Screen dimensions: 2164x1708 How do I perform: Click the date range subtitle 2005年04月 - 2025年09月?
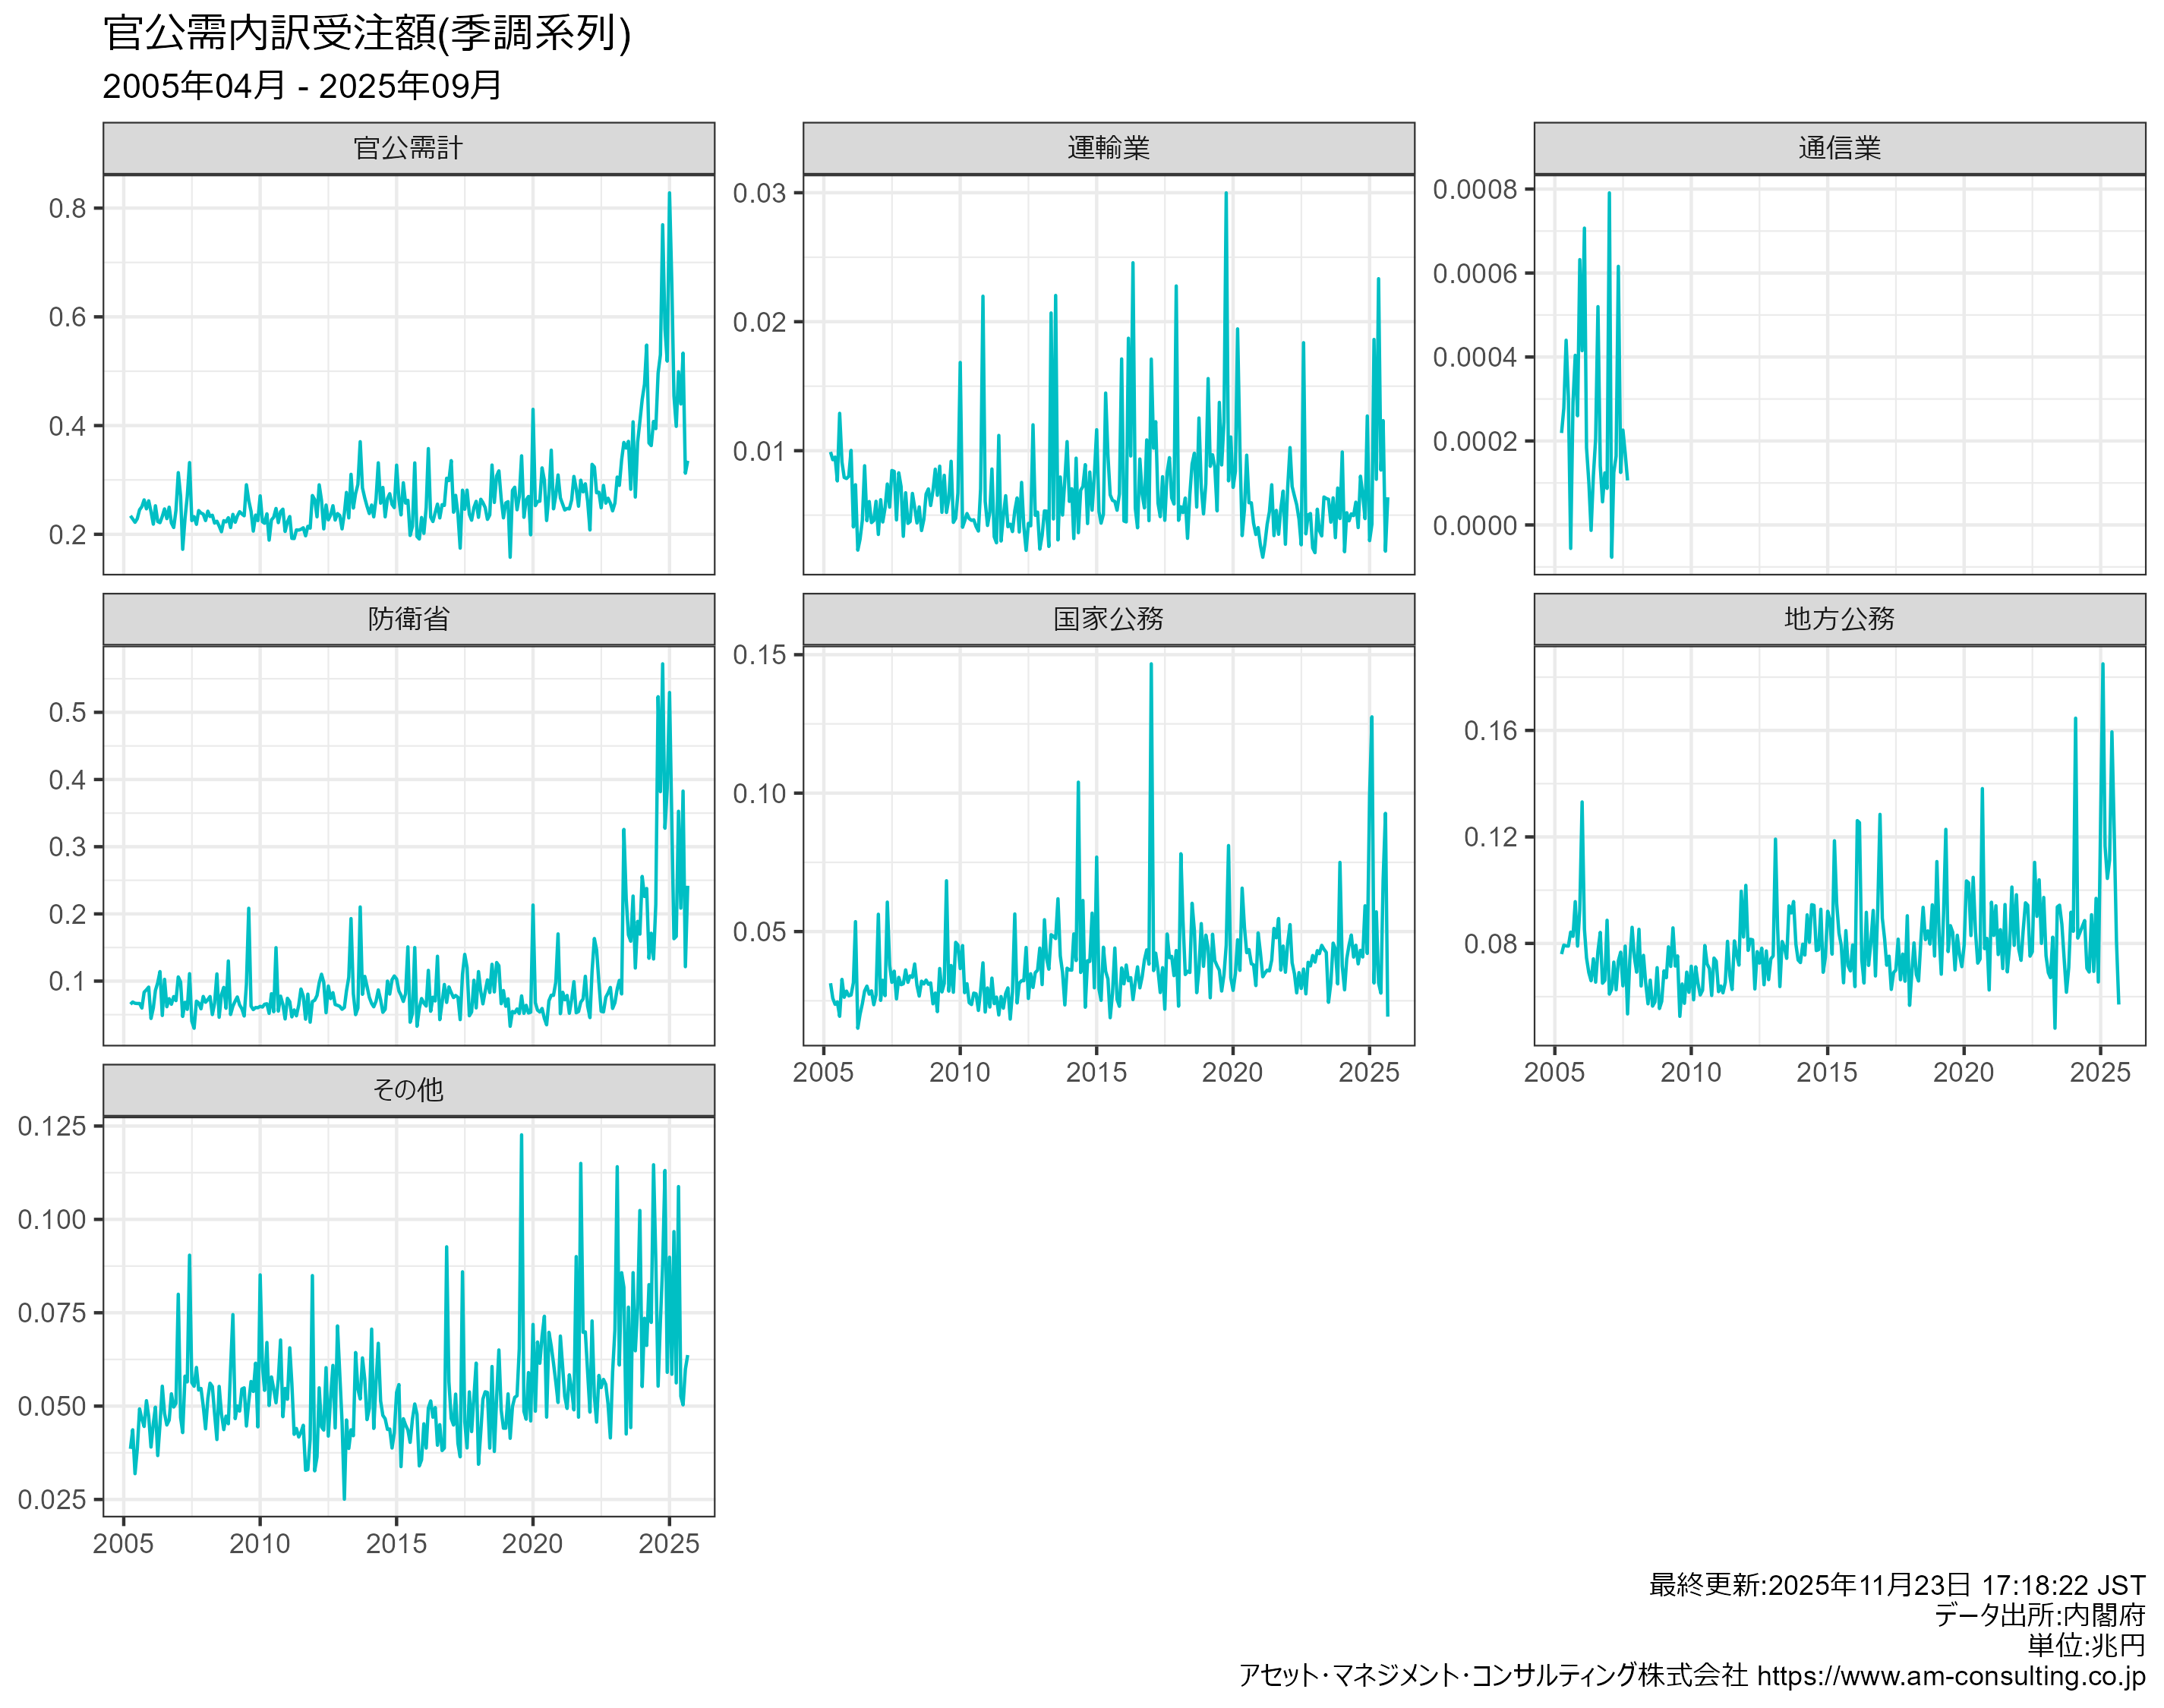(302, 86)
